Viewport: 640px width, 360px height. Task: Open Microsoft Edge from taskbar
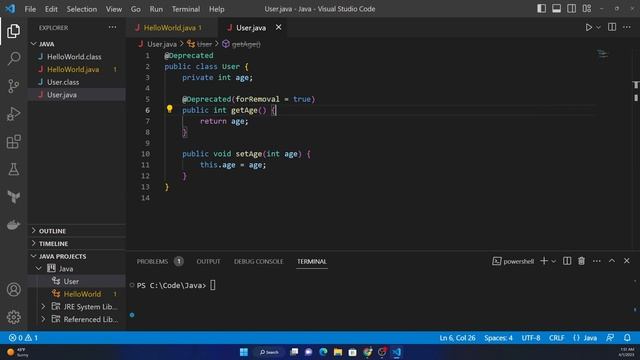323,352
